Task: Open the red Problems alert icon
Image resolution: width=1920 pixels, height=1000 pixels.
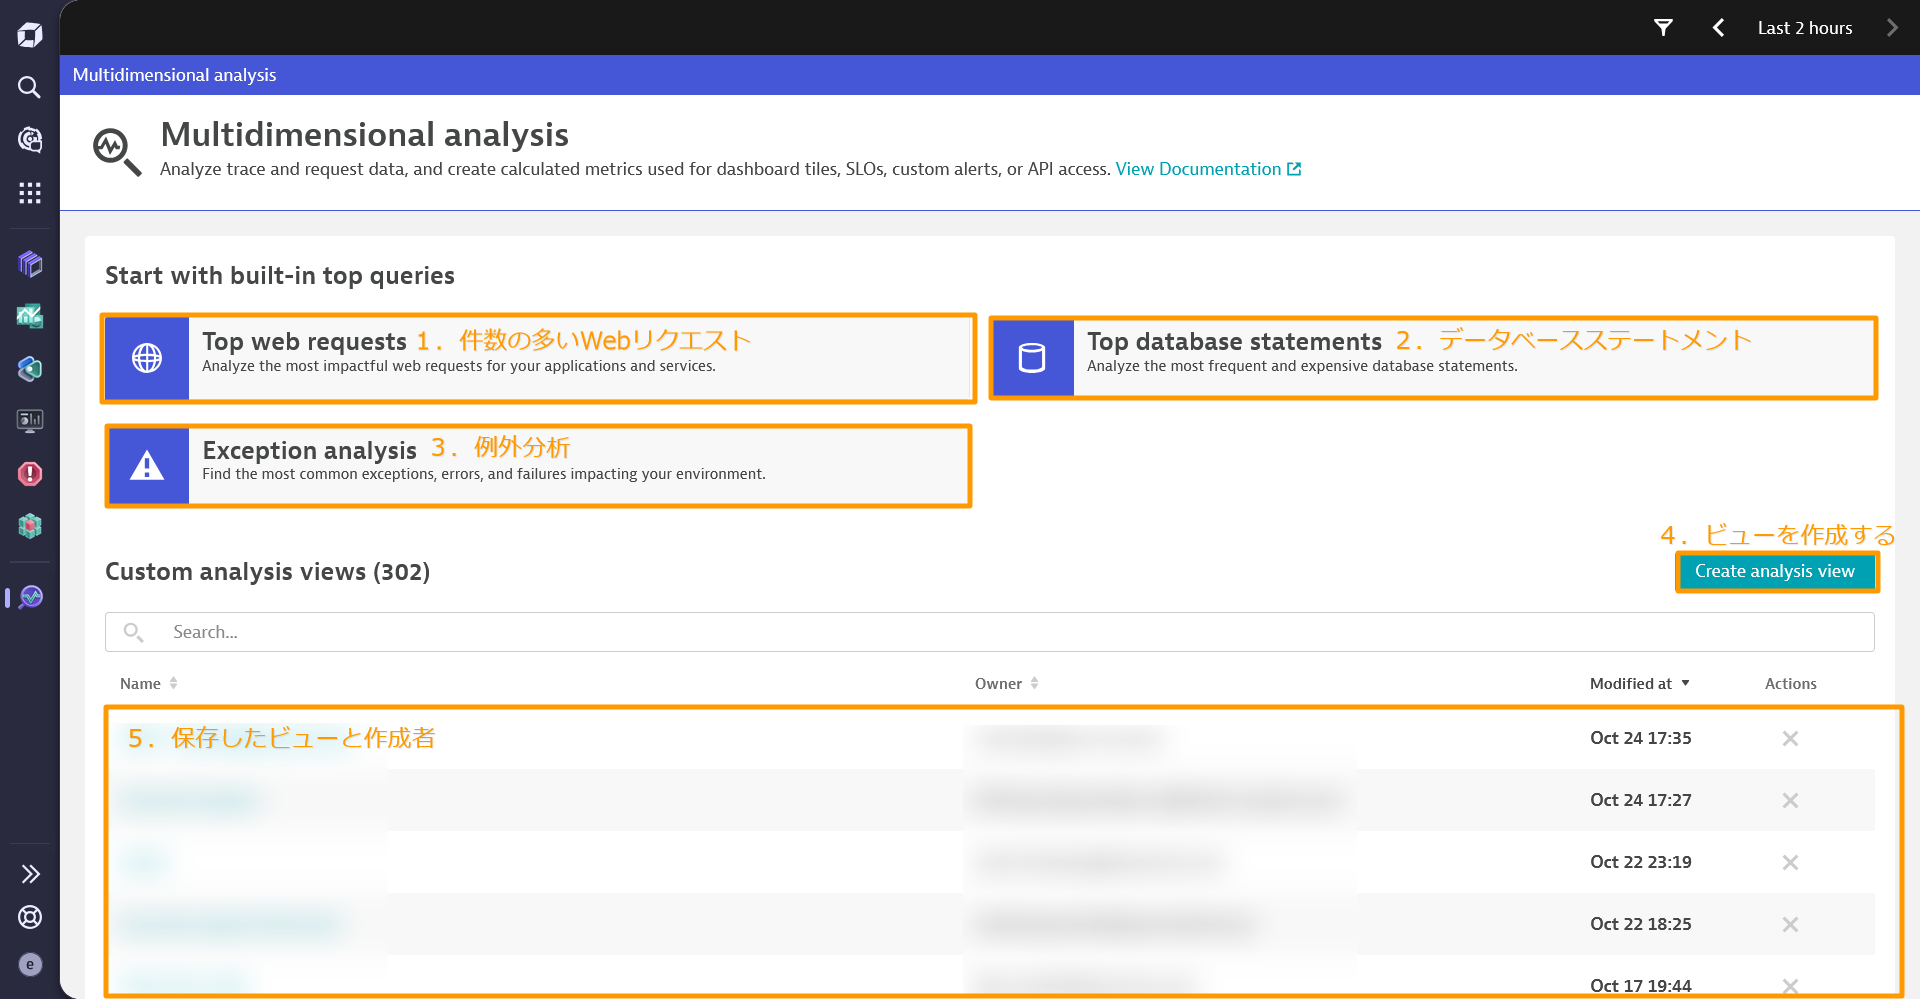Action: click(30, 473)
